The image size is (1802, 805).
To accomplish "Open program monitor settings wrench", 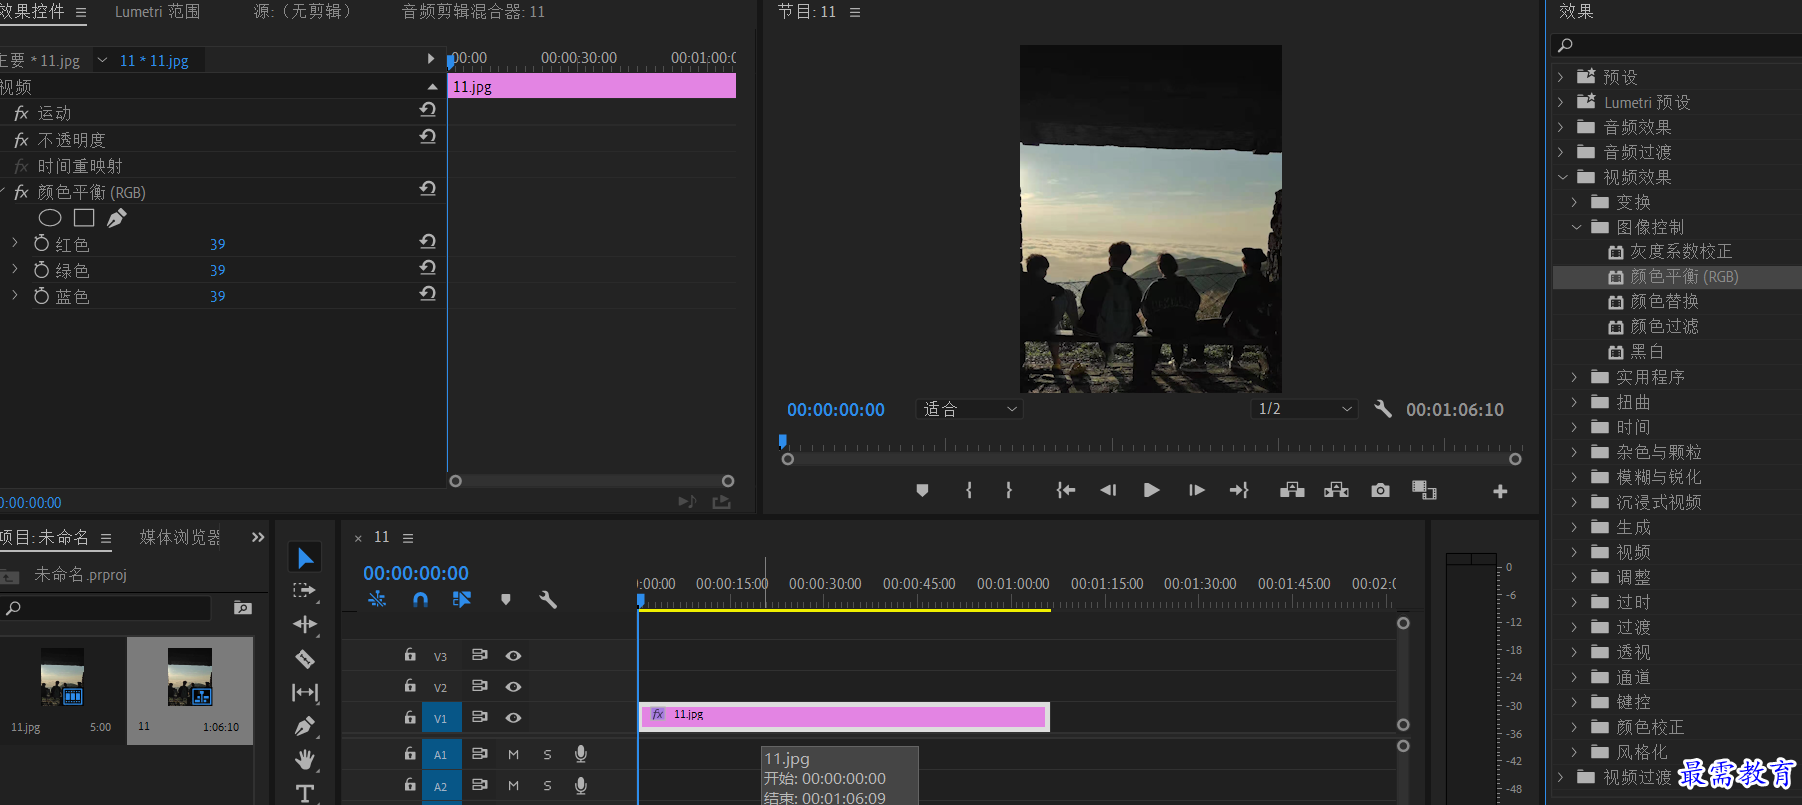I will click(x=1383, y=409).
